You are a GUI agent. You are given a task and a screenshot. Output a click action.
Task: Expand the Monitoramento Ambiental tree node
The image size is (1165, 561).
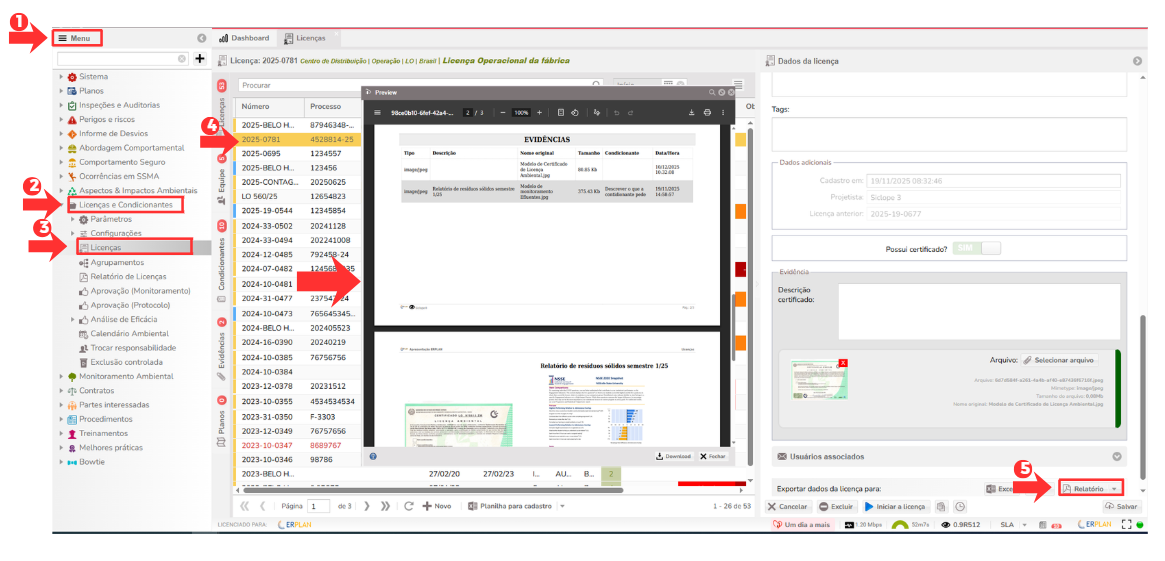[x=61, y=376]
